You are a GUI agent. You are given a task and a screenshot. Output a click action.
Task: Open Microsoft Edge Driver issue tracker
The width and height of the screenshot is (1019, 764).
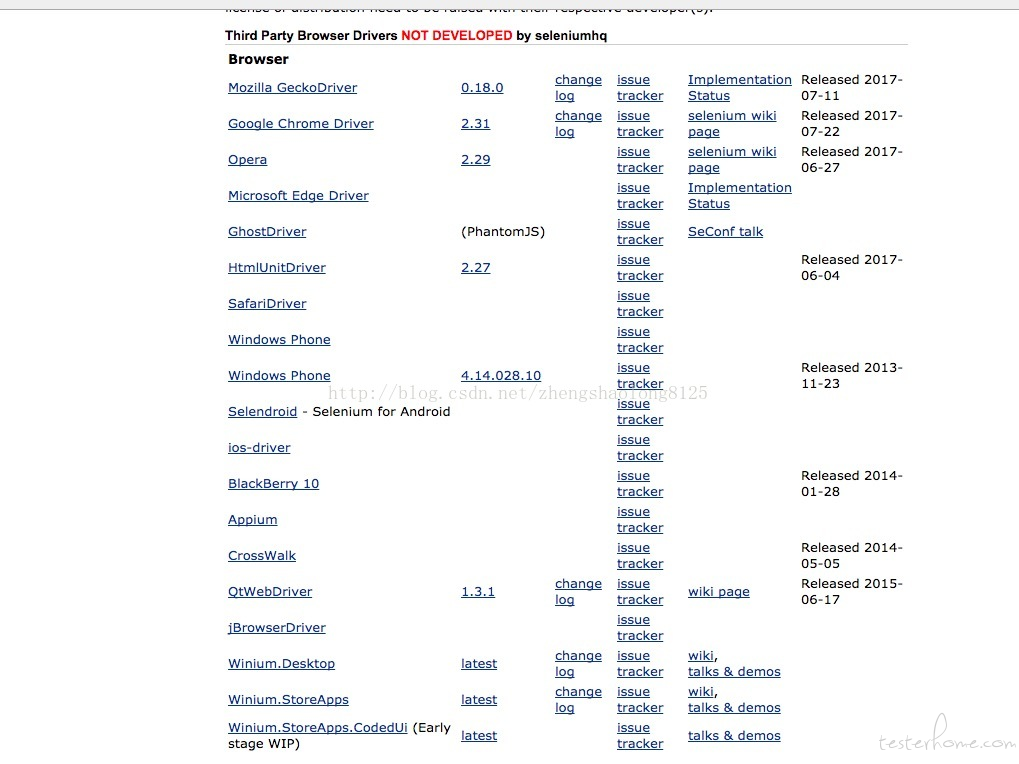[640, 196]
